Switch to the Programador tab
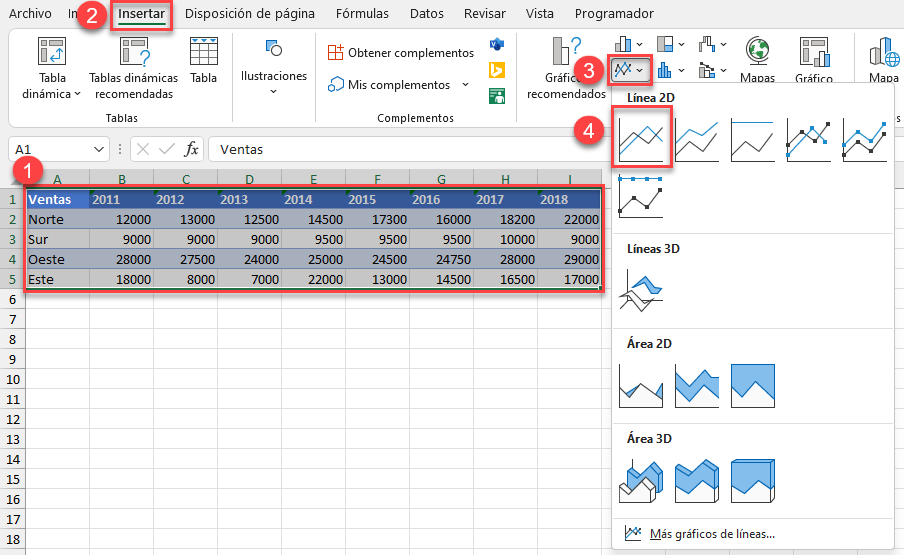This screenshot has height=555, width=904. [614, 13]
